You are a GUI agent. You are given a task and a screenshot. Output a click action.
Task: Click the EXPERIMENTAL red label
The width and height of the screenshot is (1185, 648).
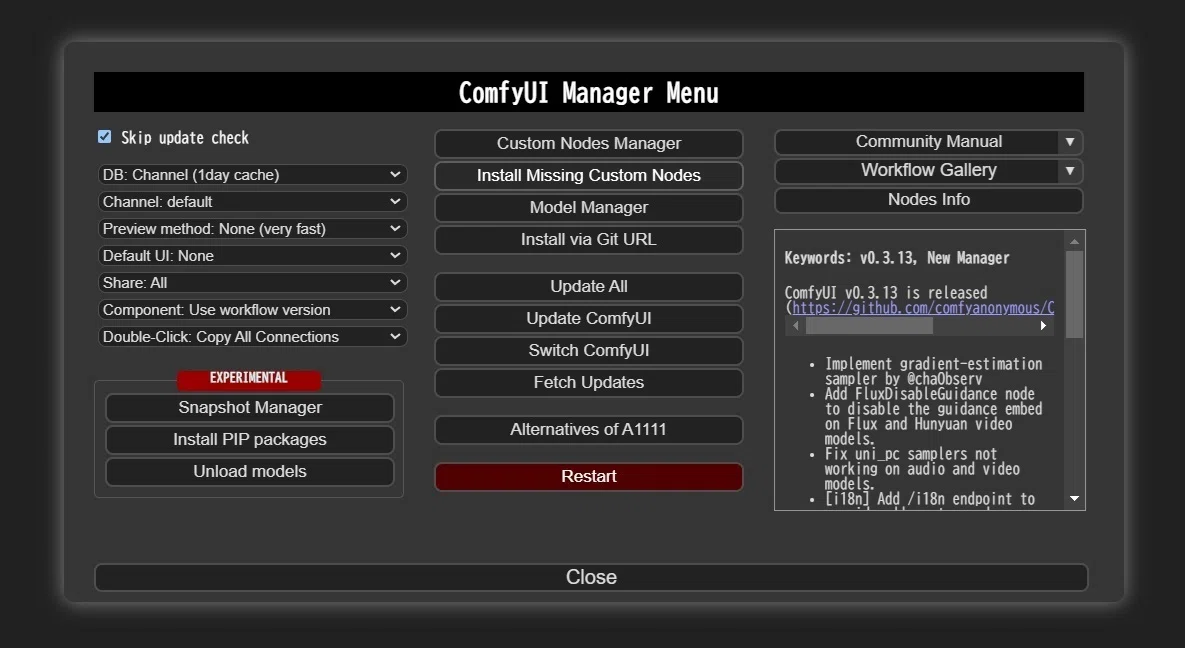[x=249, y=378]
